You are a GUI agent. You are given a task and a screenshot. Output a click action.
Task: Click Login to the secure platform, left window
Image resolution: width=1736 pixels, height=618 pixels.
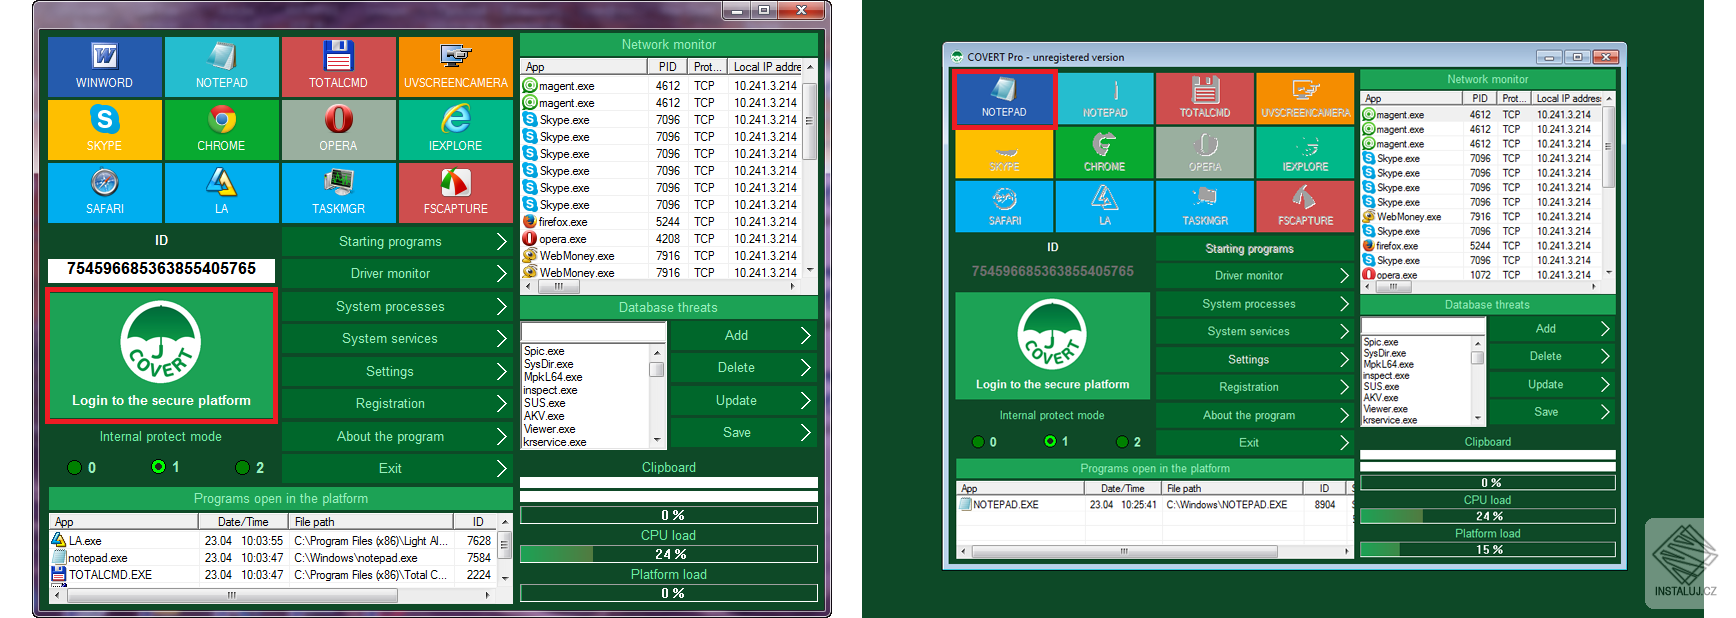pos(161,355)
